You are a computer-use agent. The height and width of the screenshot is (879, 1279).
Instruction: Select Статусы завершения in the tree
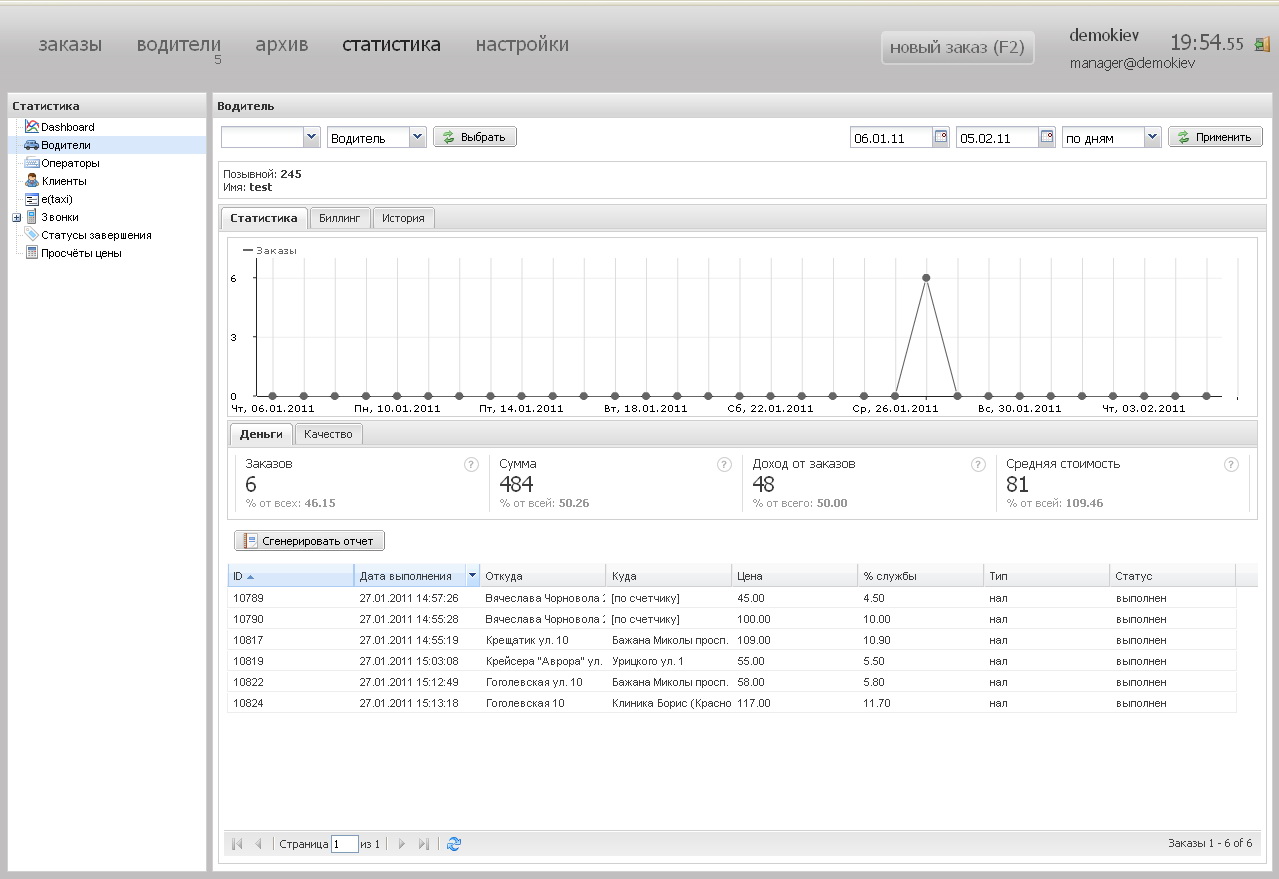[x=96, y=235]
